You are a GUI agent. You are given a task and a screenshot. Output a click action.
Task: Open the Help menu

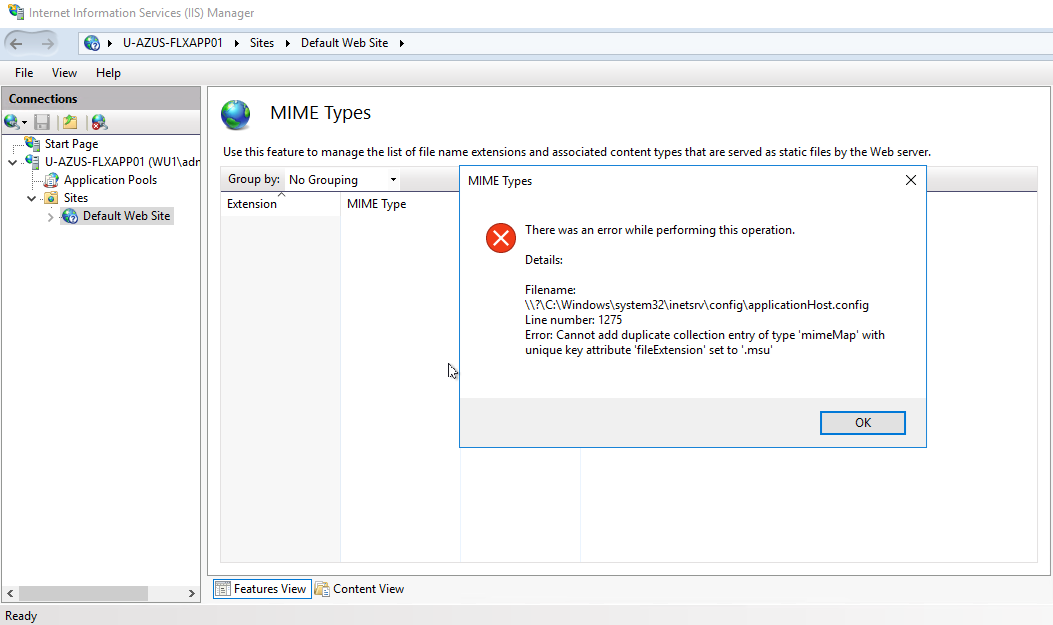[x=108, y=73]
